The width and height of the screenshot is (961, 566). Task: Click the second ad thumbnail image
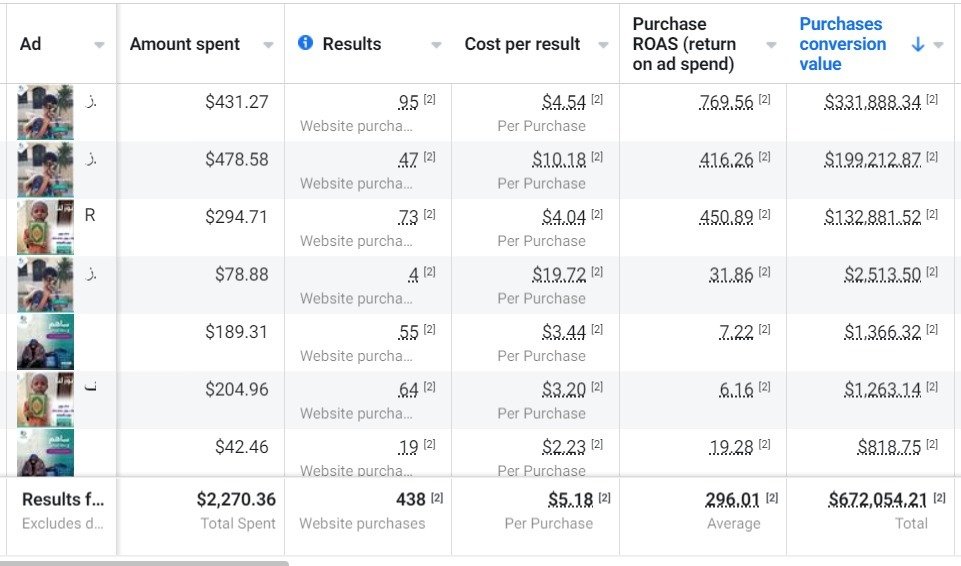click(x=45, y=169)
